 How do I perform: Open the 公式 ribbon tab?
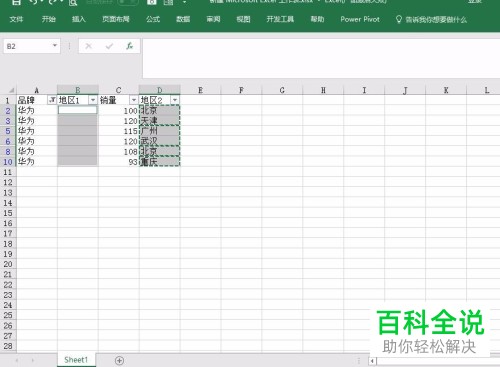tap(153, 19)
